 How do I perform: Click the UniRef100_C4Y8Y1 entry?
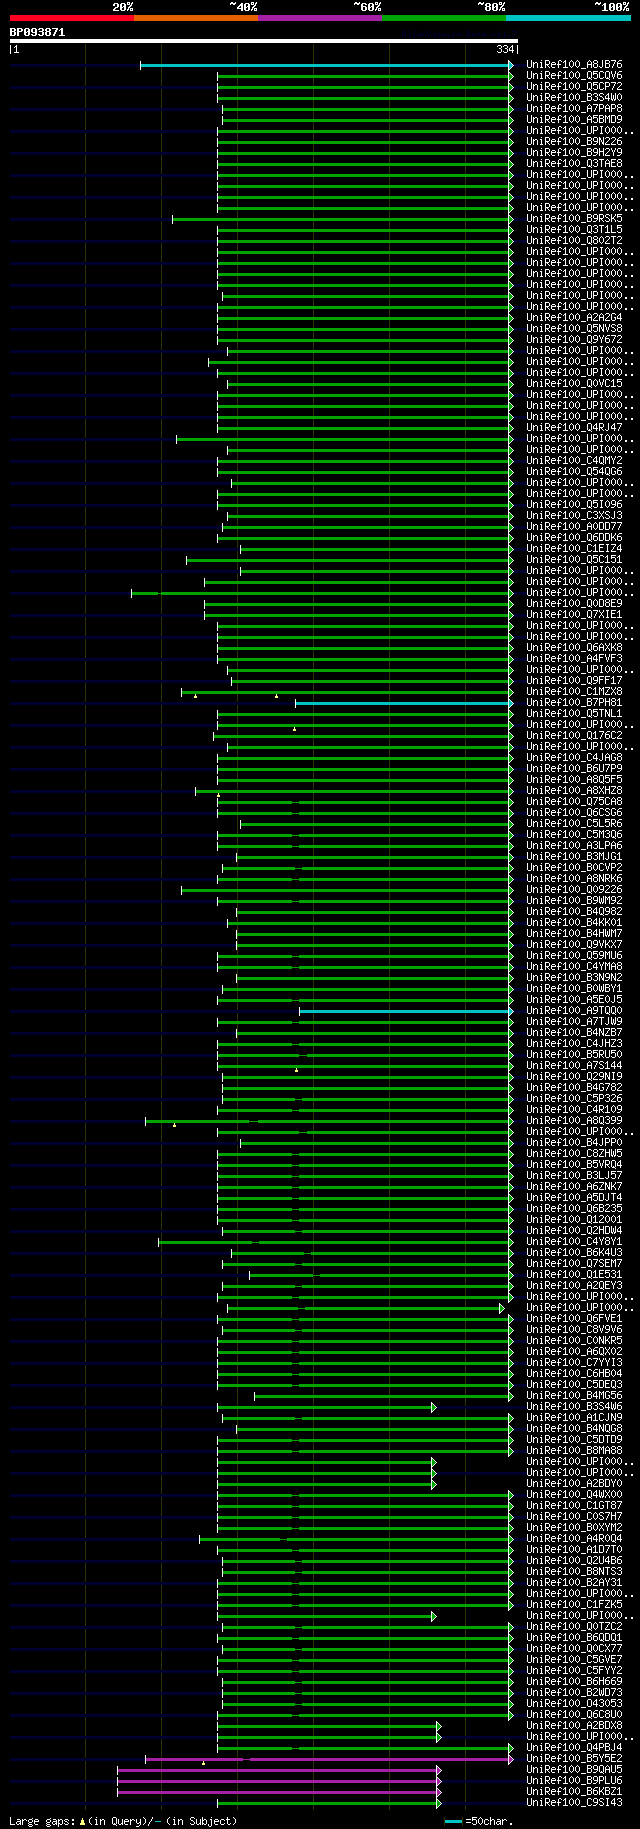574,1242
